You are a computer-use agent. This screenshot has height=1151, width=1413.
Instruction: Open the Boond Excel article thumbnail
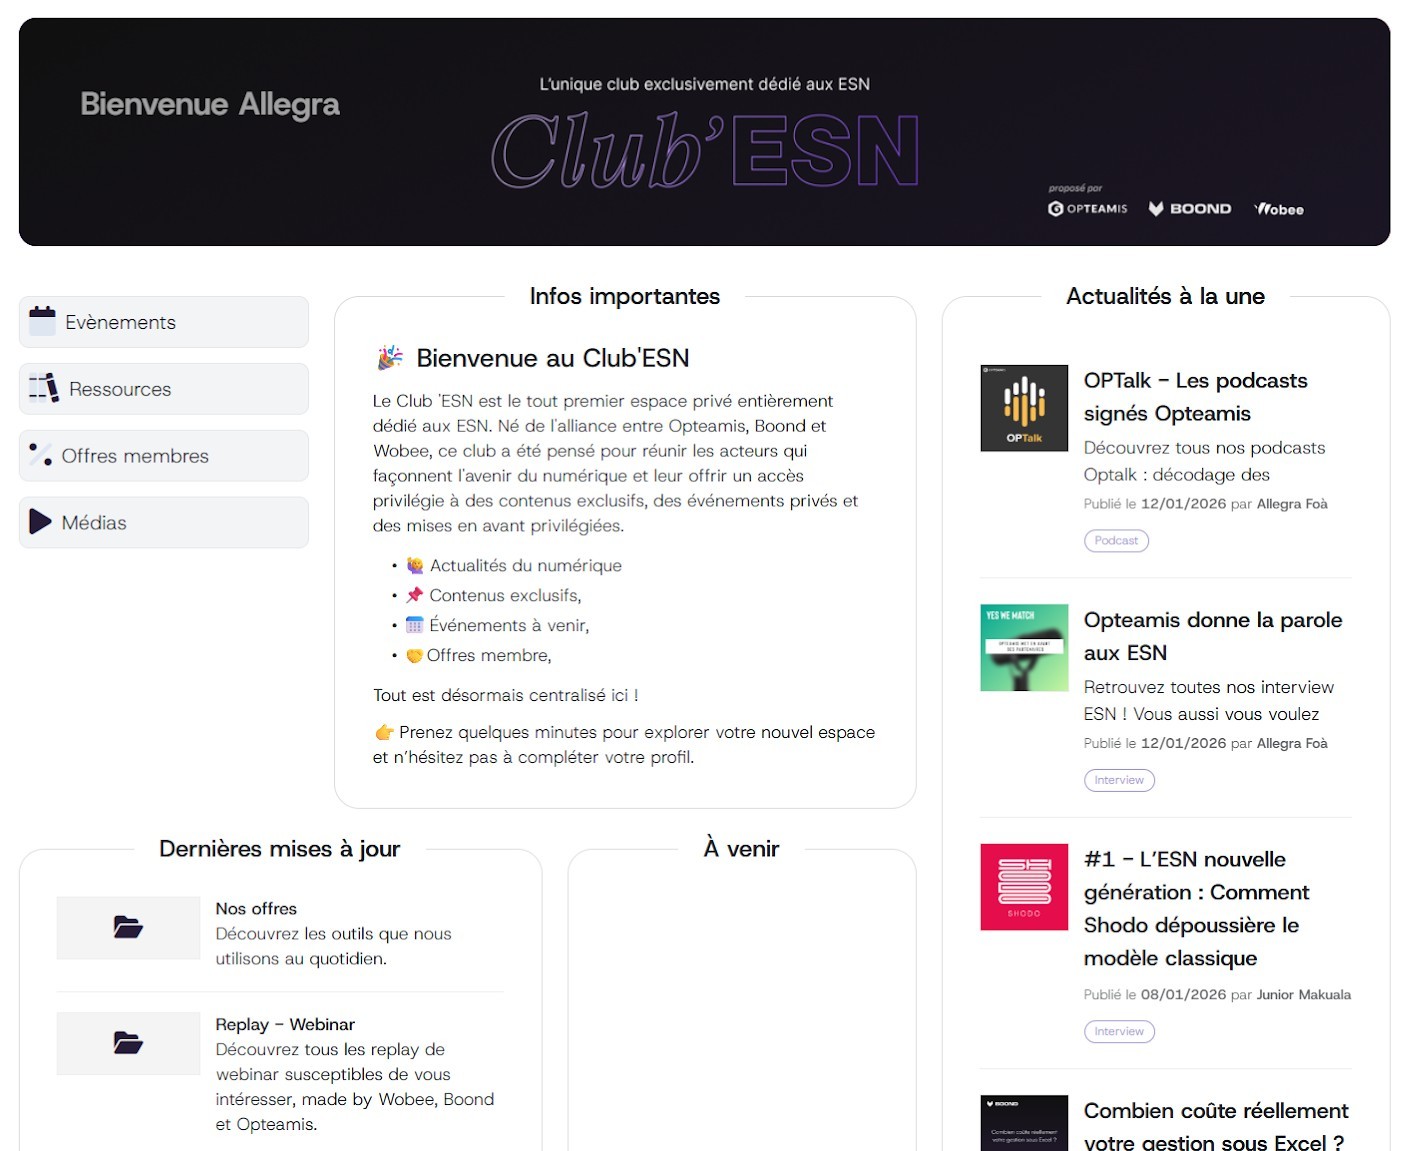(x=1024, y=1123)
